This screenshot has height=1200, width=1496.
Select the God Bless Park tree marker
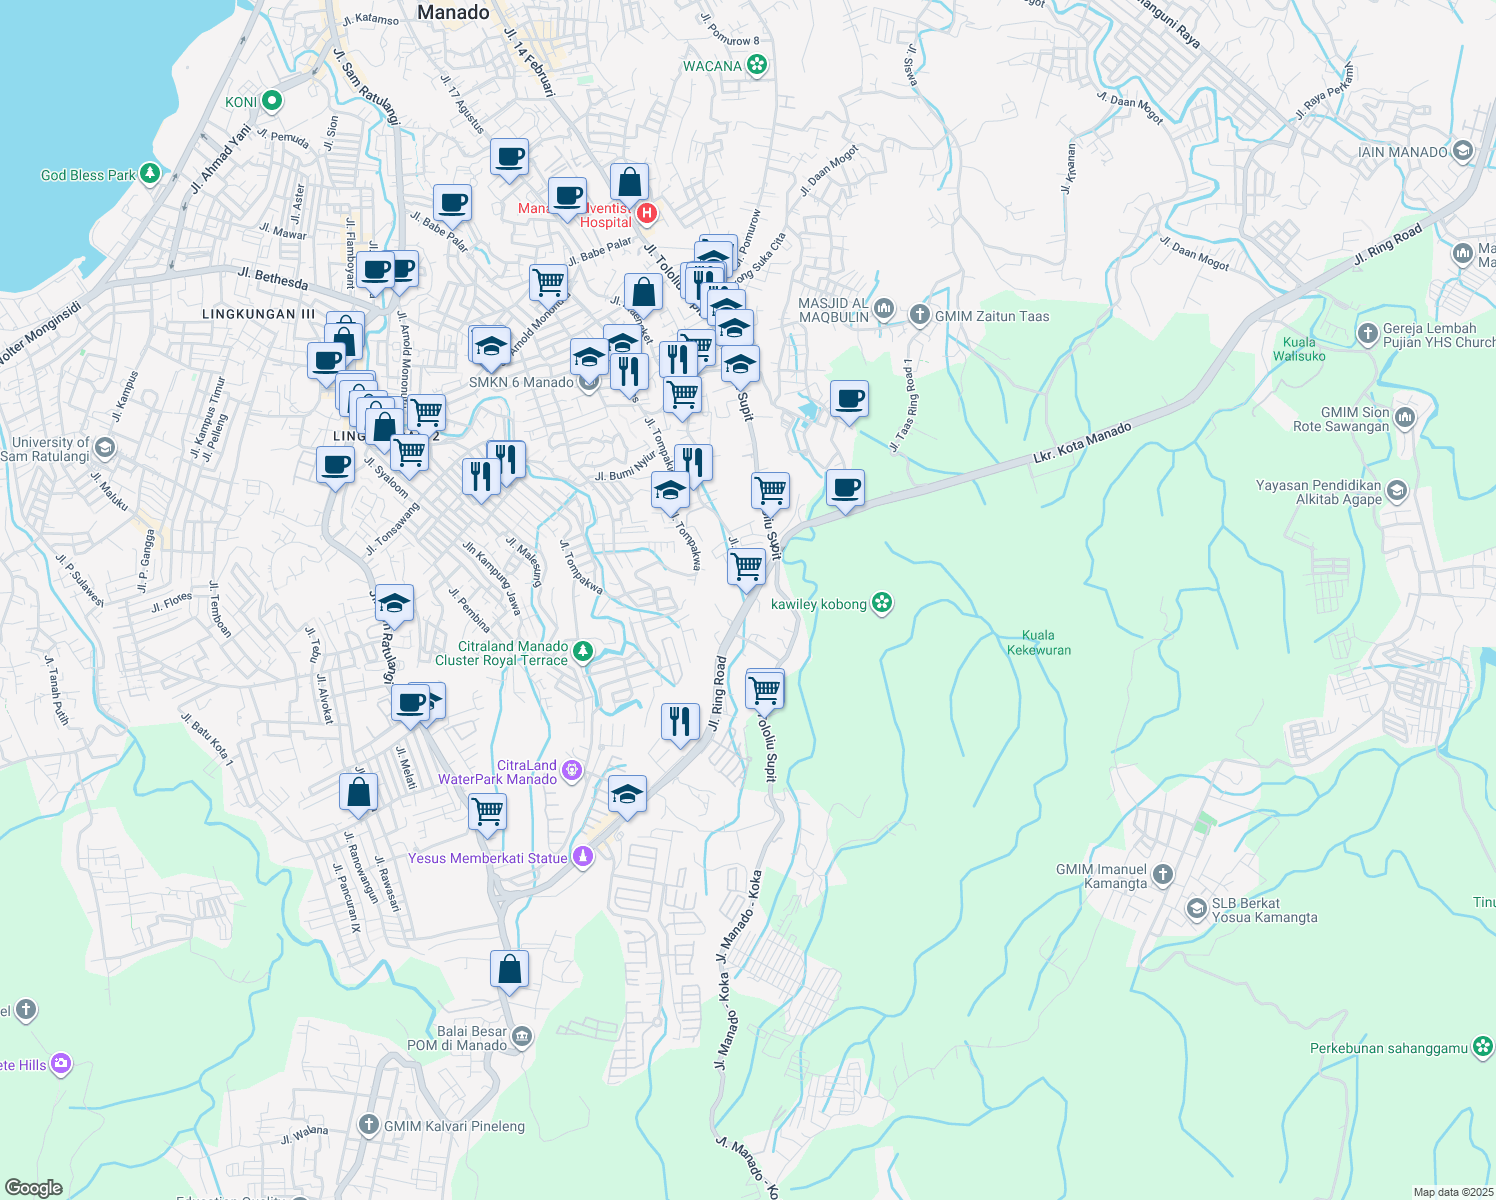(x=150, y=174)
